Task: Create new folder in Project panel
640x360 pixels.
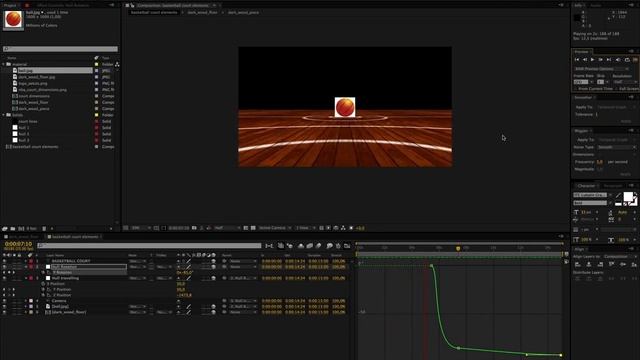Action: pyautogui.click(x=13, y=229)
